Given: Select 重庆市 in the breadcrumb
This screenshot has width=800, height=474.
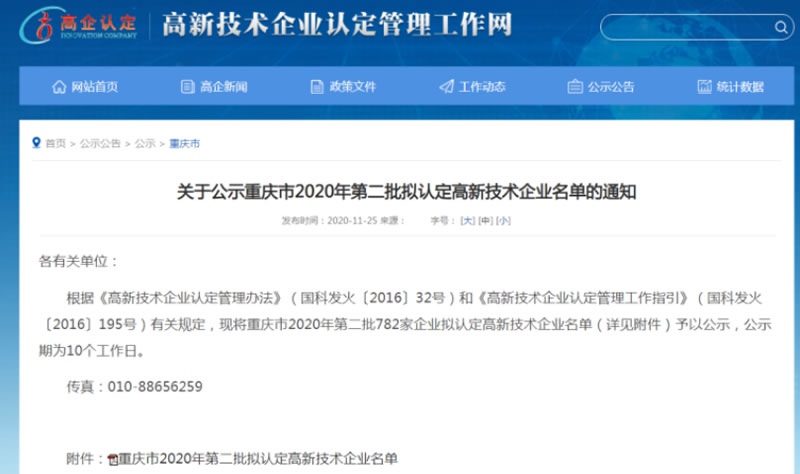Looking at the screenshot, I should 184,144.
